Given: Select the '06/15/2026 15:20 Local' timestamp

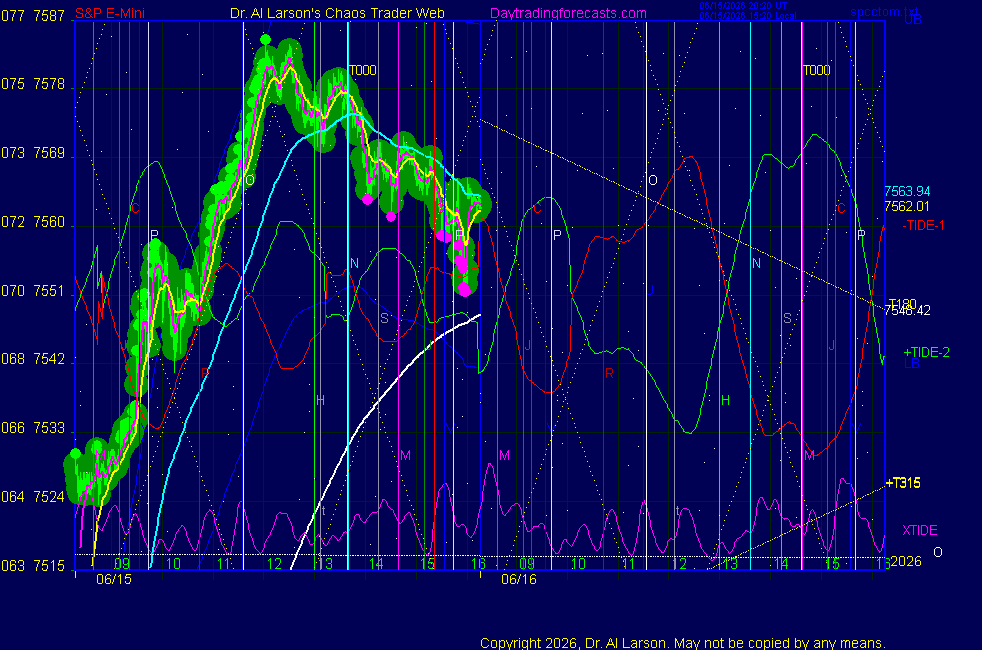Looking at the screenshot, I should (x=748, y=16).
